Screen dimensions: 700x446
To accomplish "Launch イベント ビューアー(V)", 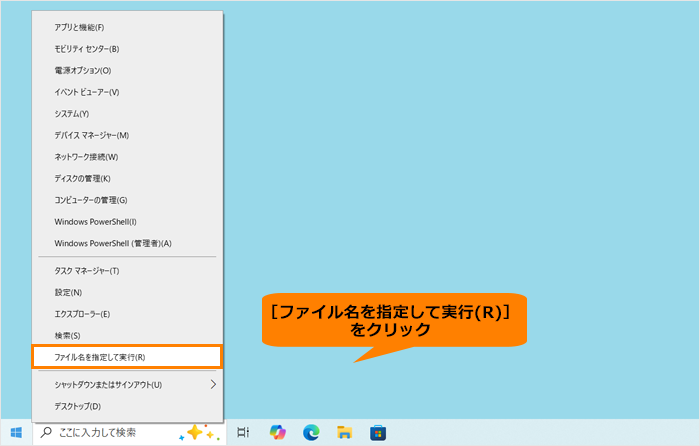I will (x=127, y=92).
